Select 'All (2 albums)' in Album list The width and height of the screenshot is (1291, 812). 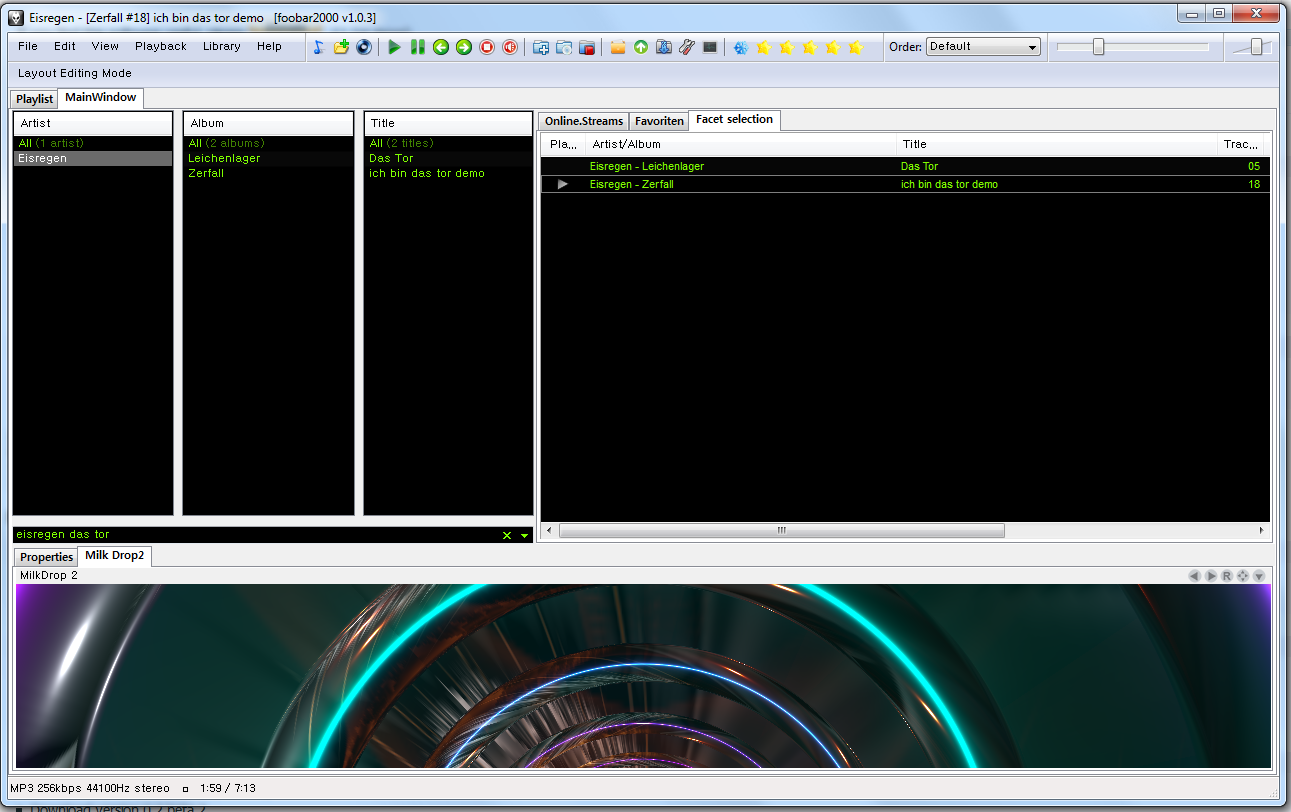268,143
